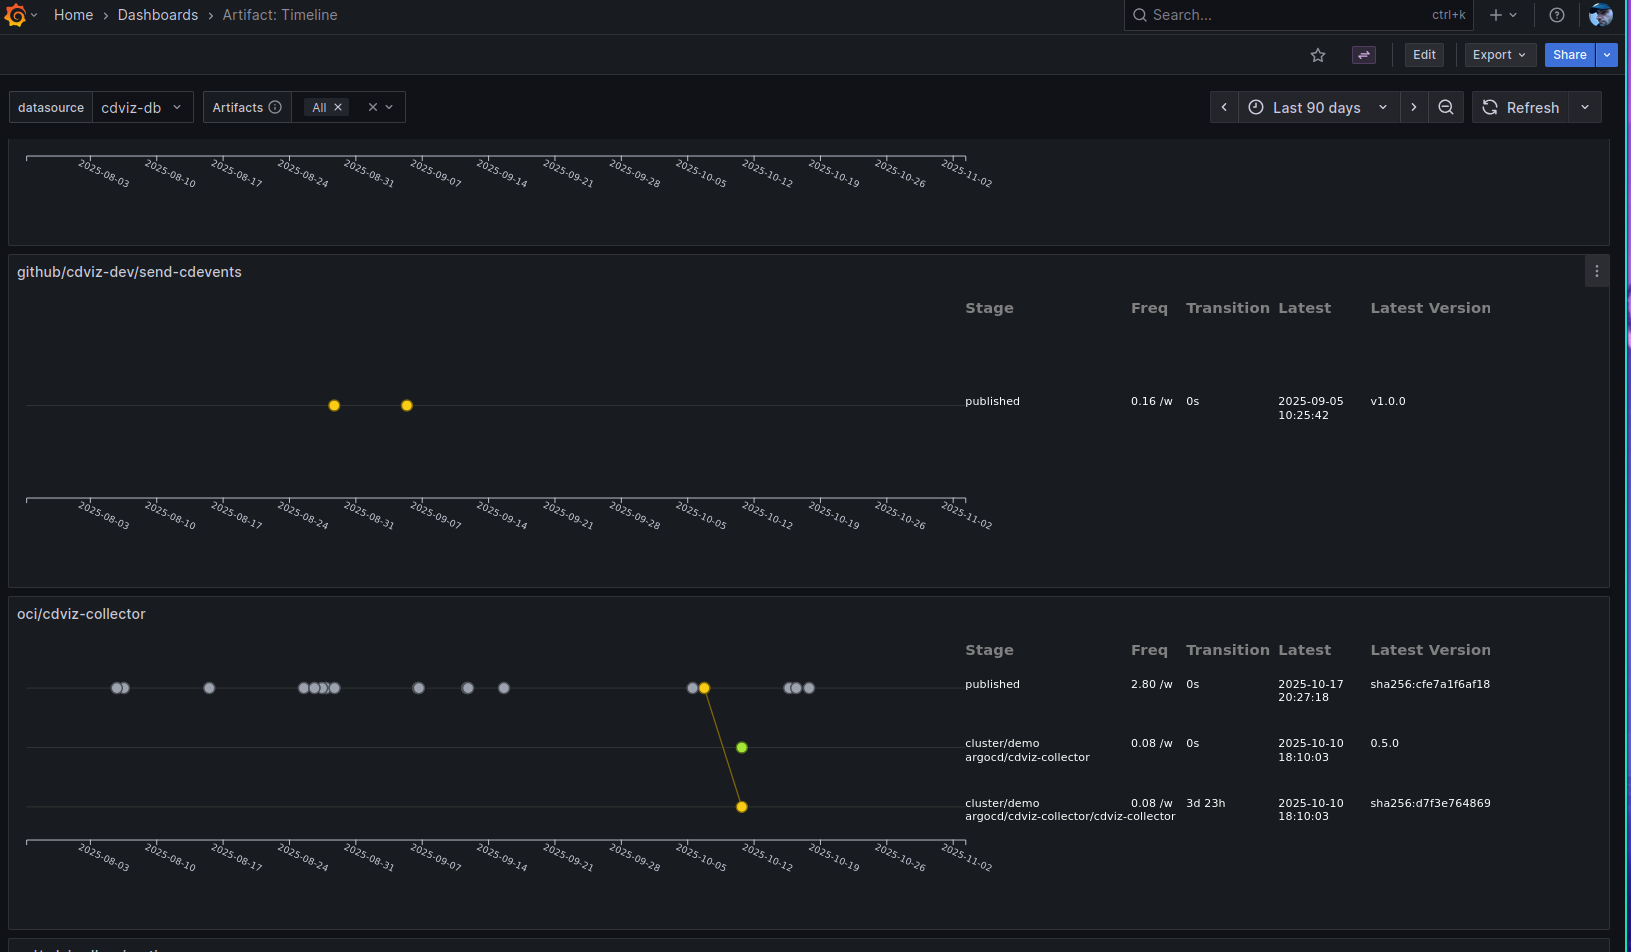Open send-cdevents panel menu
This screenshot has width=1631, height=952.
1597,271
